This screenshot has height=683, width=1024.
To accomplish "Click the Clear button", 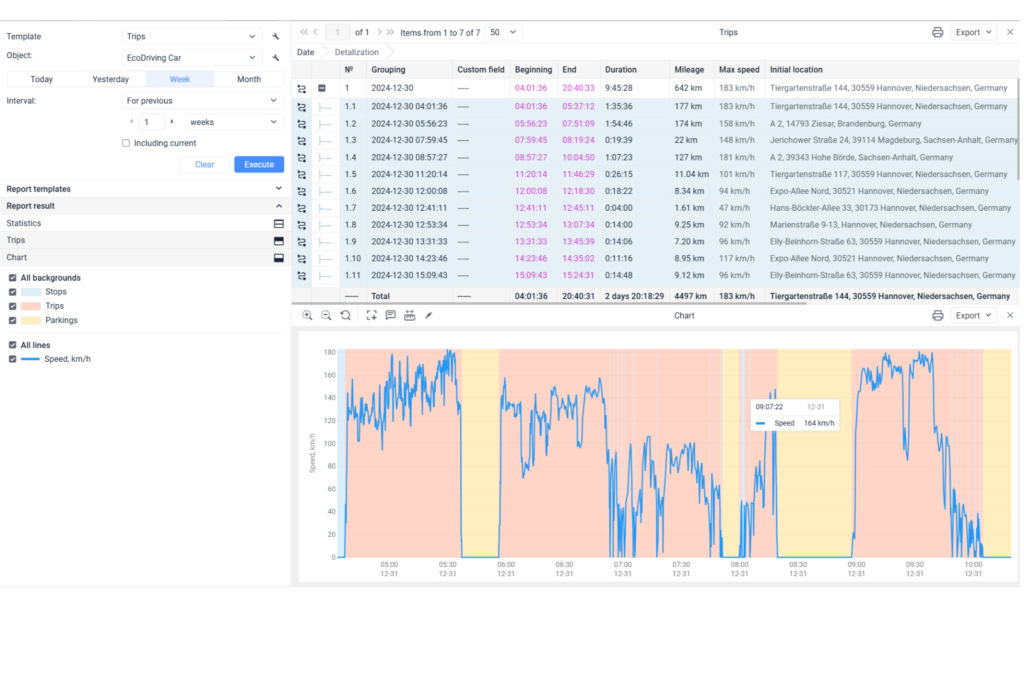I will [204, 164].
